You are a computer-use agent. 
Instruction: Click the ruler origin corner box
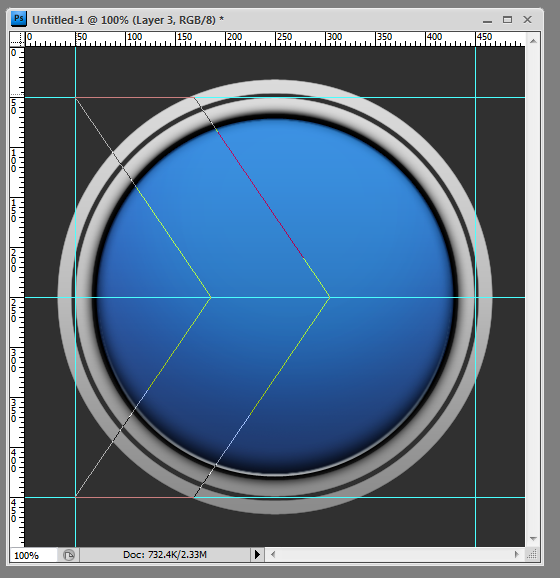click(17, 39)
